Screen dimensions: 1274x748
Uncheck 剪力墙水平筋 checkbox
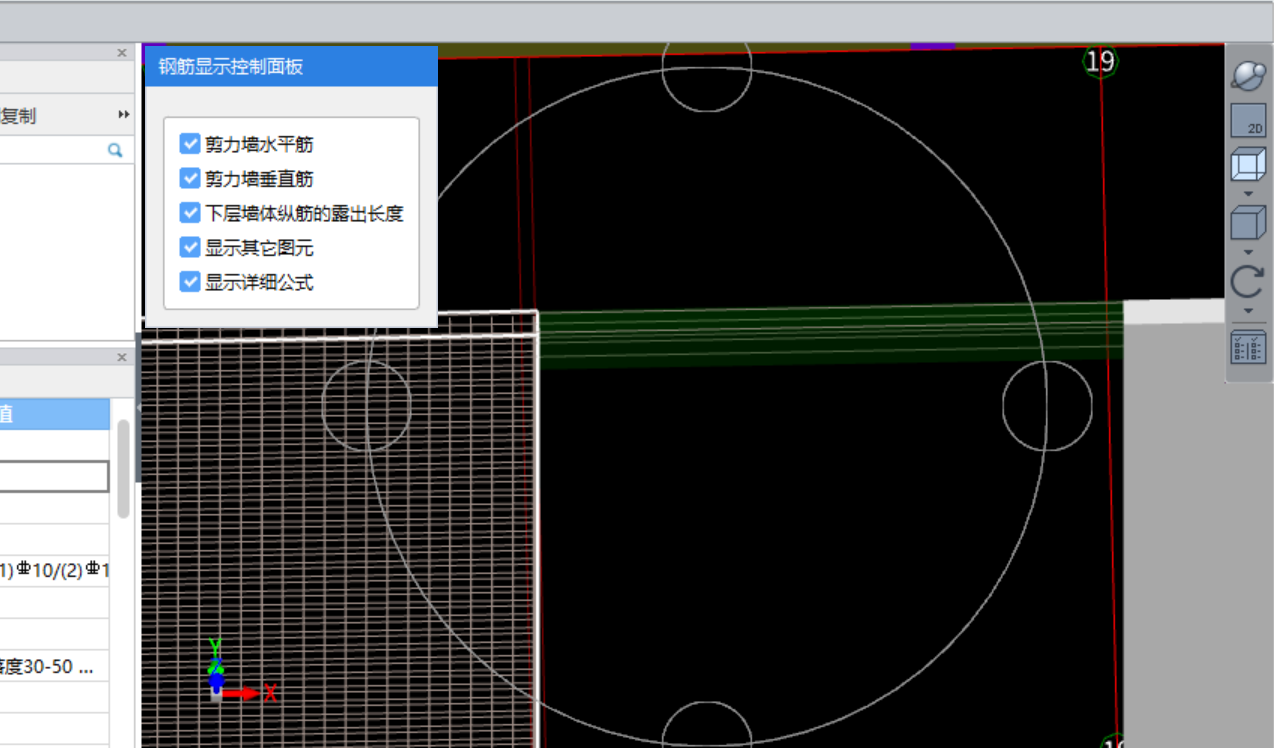190,144
